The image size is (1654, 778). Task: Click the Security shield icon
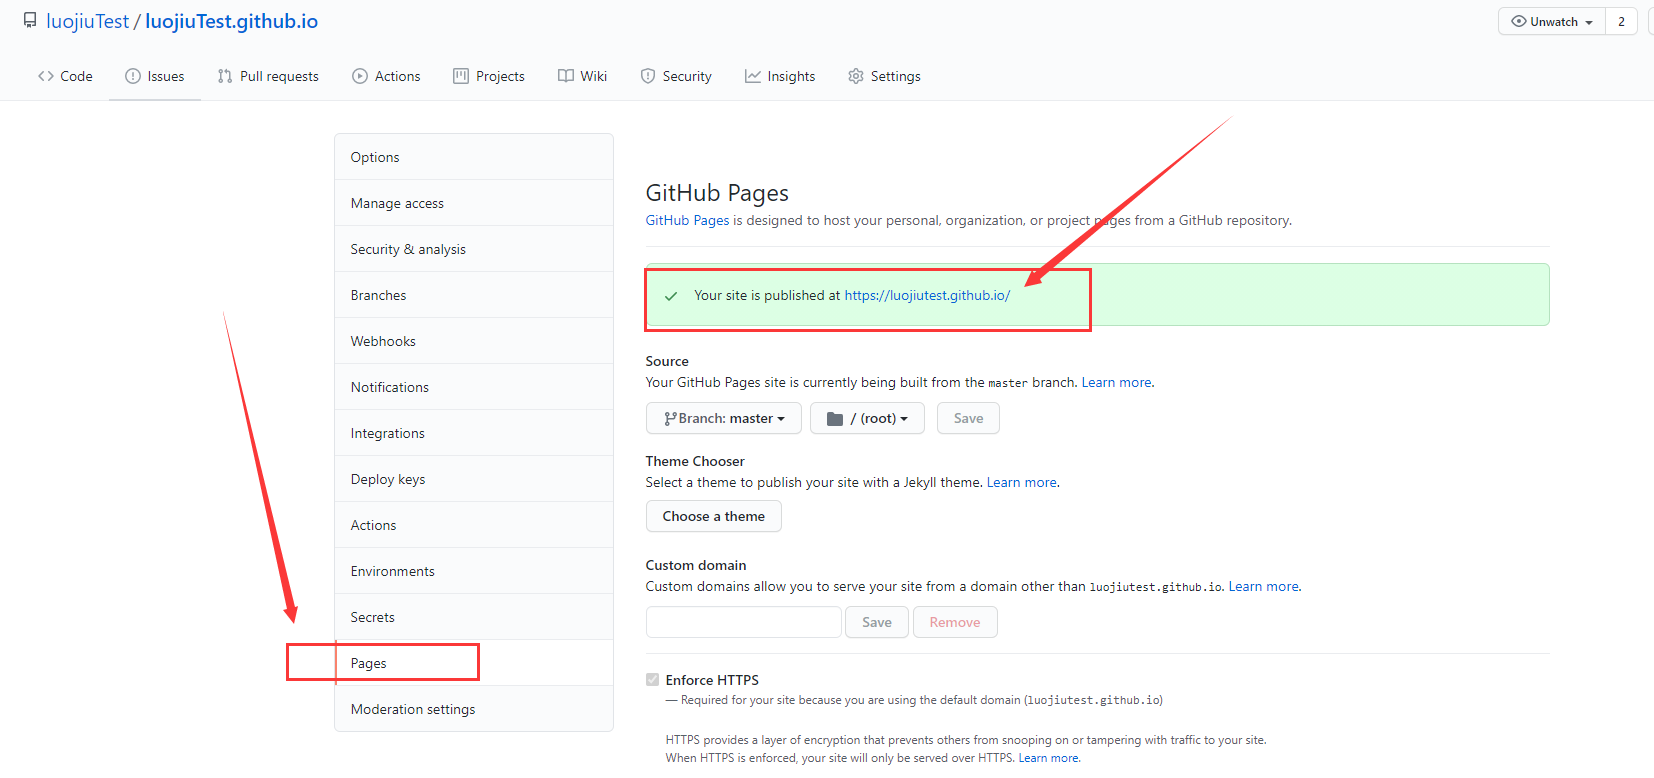coord(648,76)
